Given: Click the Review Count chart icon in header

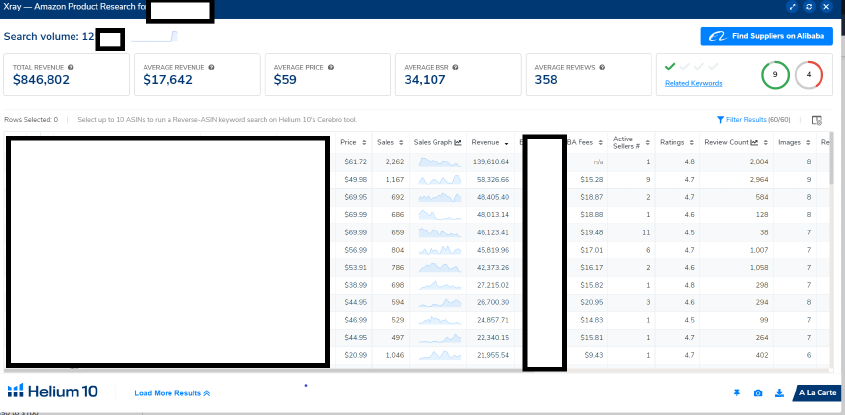Looking at the screenshot, I should pos(754,143).
